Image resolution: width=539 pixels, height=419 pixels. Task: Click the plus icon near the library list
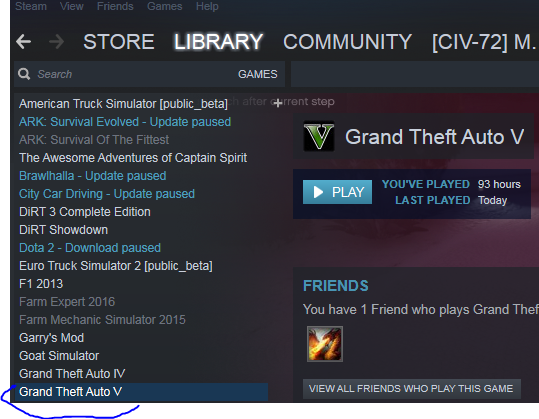point(278,102)
